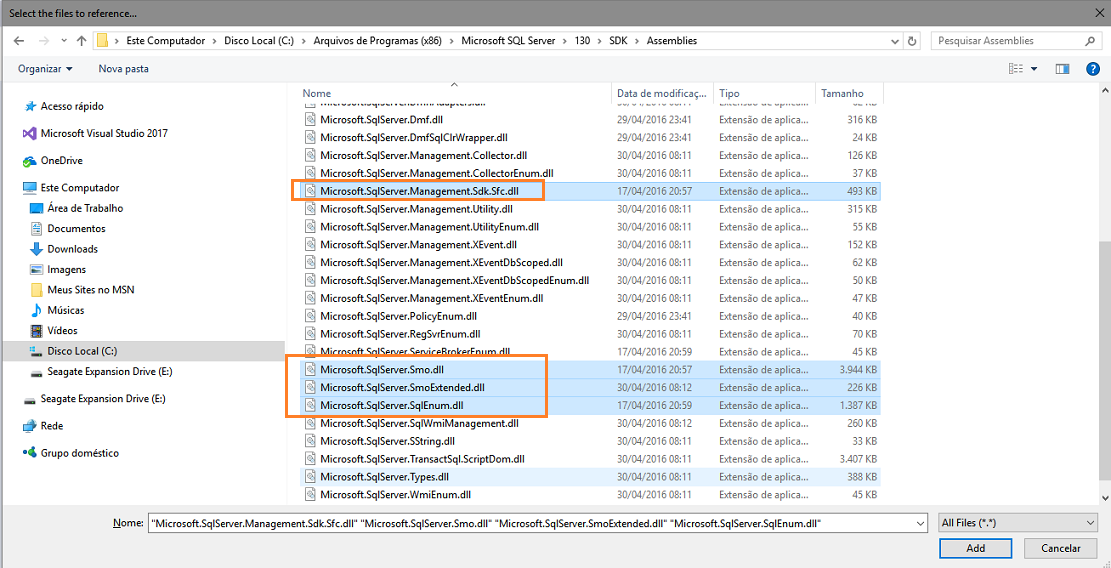Toggle the preview pane icon
Viewport: 1111px width, 568px height.
click(1061, 69)
